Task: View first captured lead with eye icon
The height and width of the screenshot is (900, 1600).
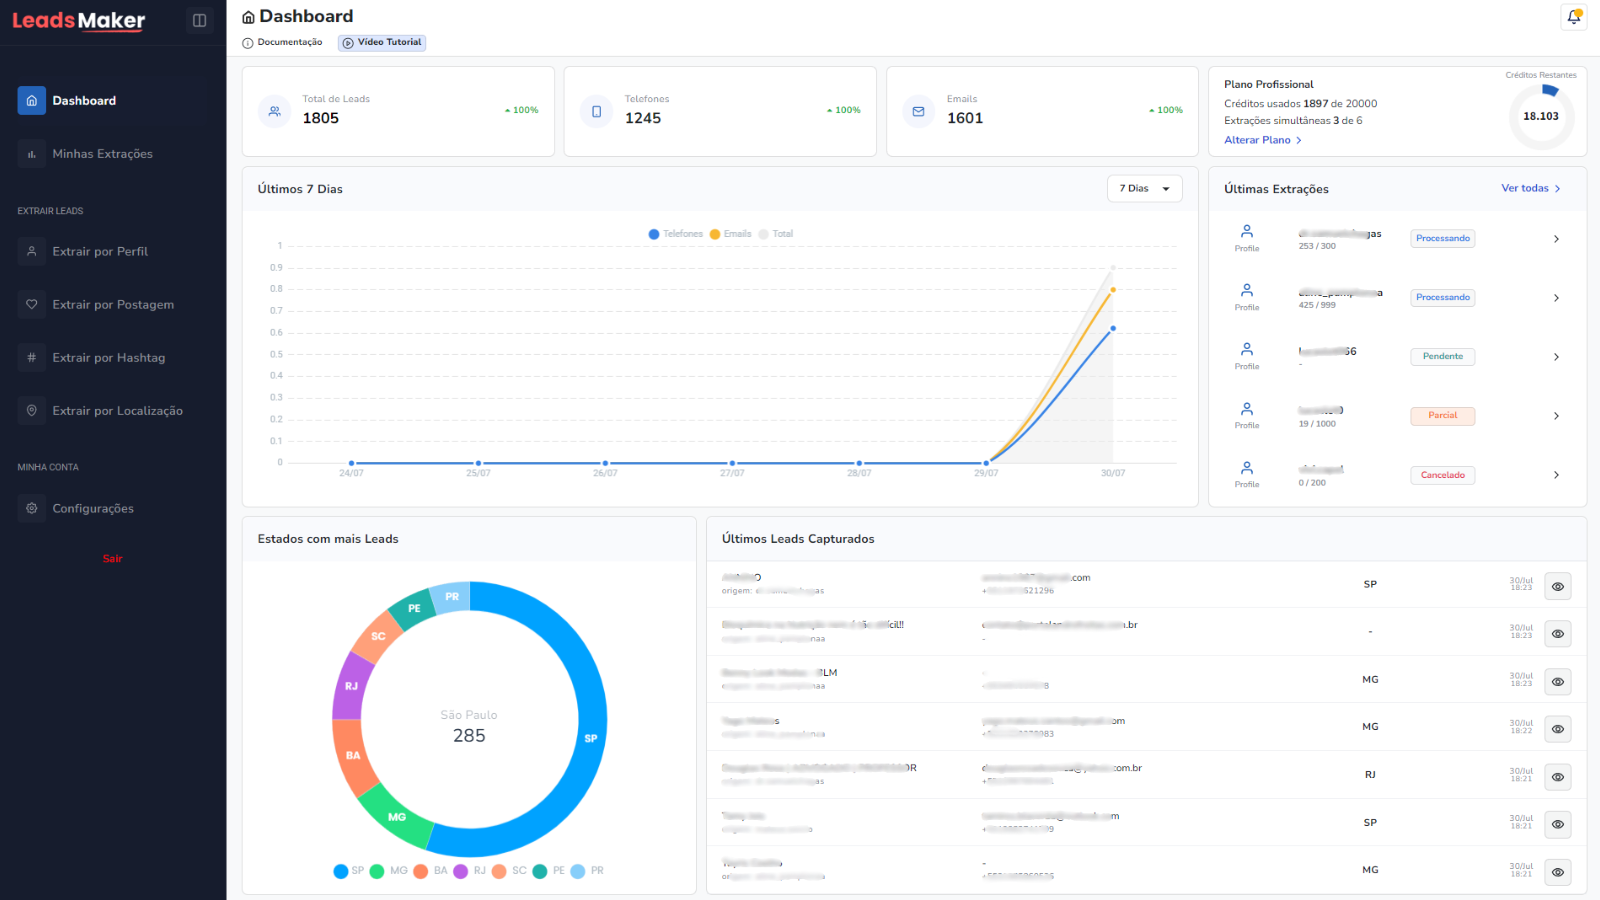Action: click(1557, 587)
